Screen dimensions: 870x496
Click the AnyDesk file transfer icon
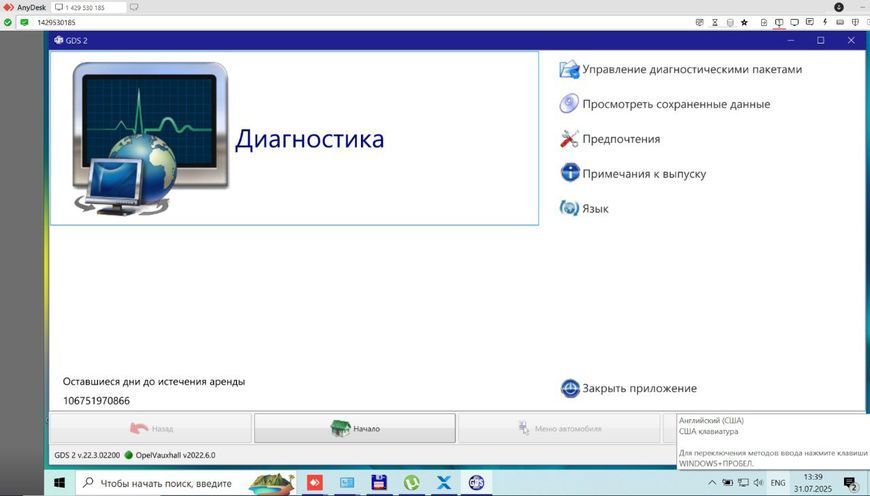764,22
